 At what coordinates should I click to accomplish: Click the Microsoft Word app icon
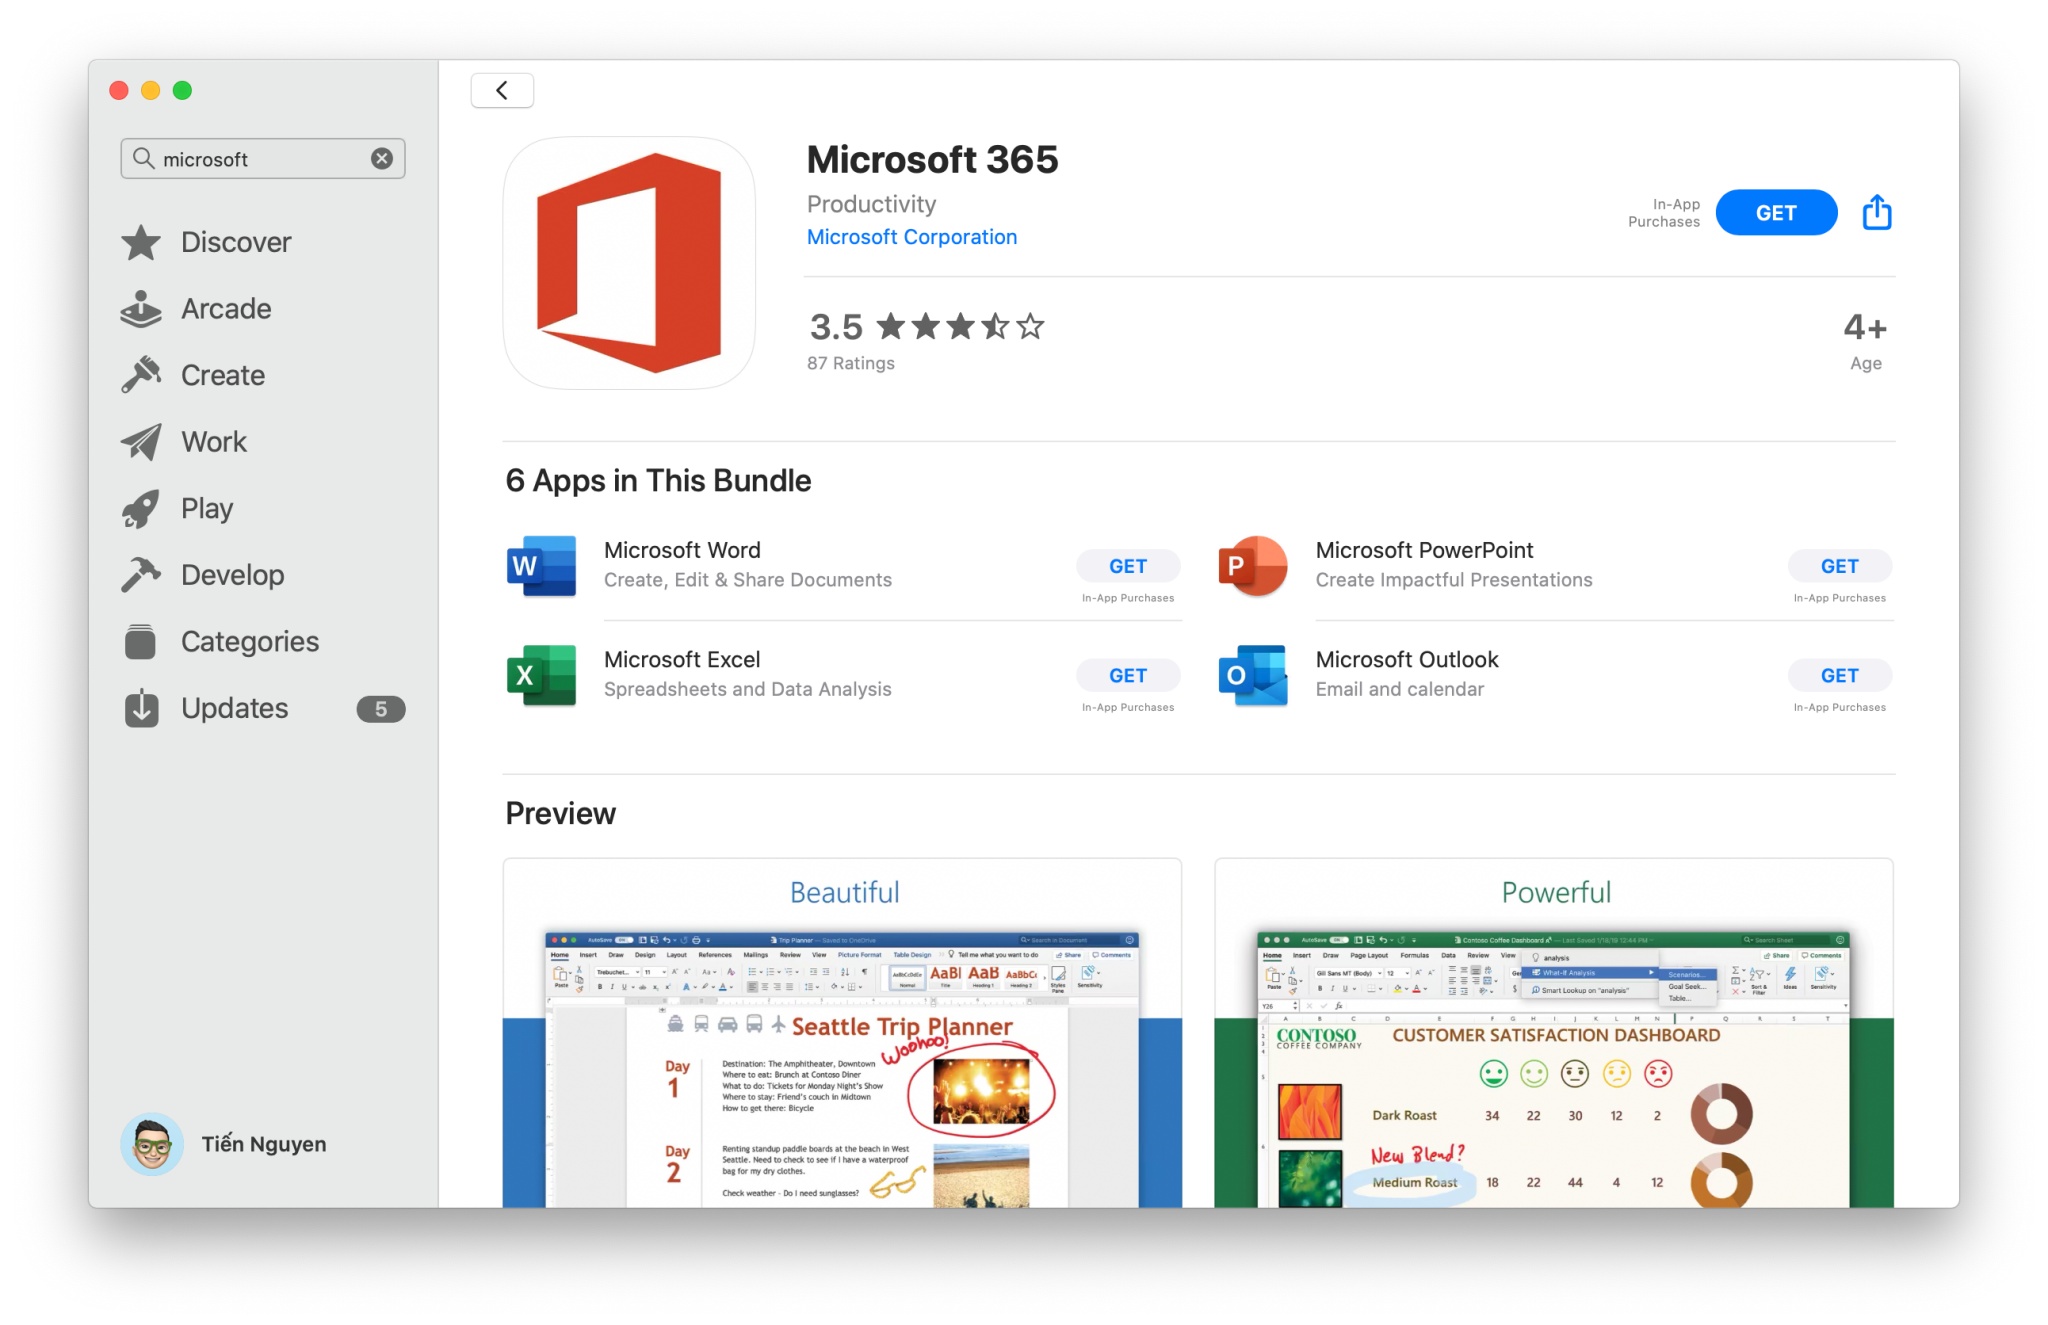[x=542, y=566]
